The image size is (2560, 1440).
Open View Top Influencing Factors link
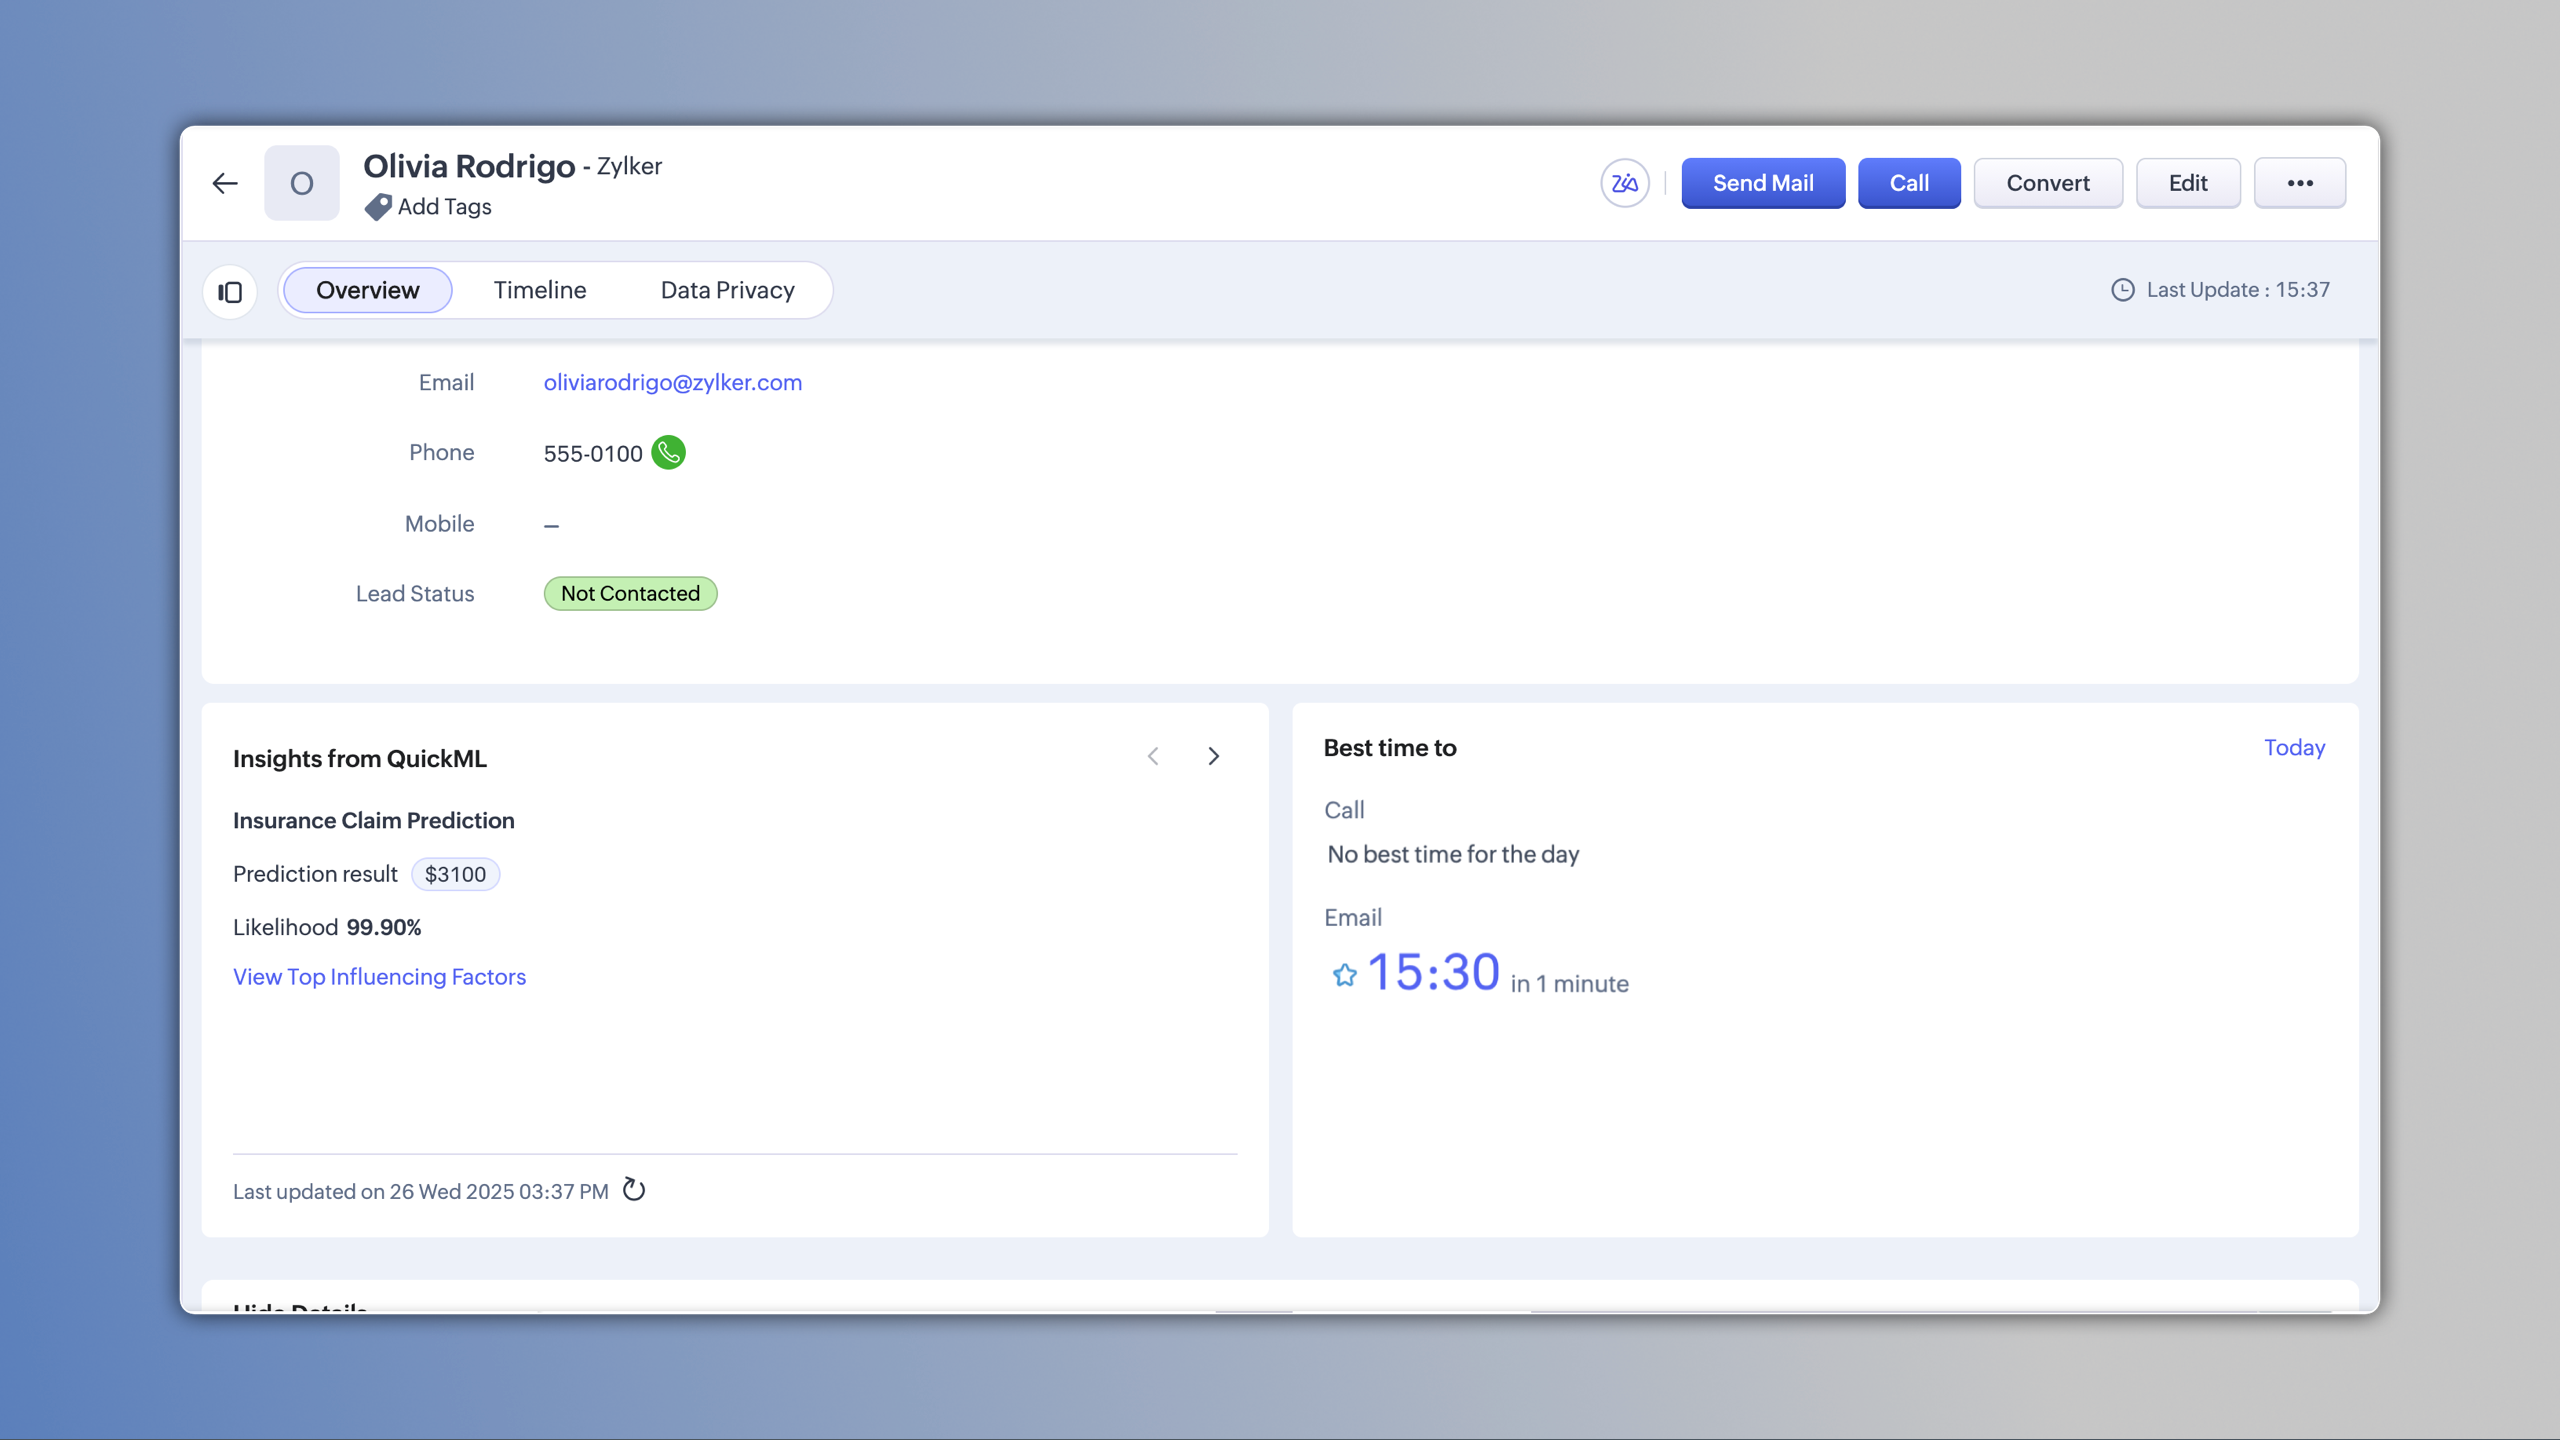379,977
